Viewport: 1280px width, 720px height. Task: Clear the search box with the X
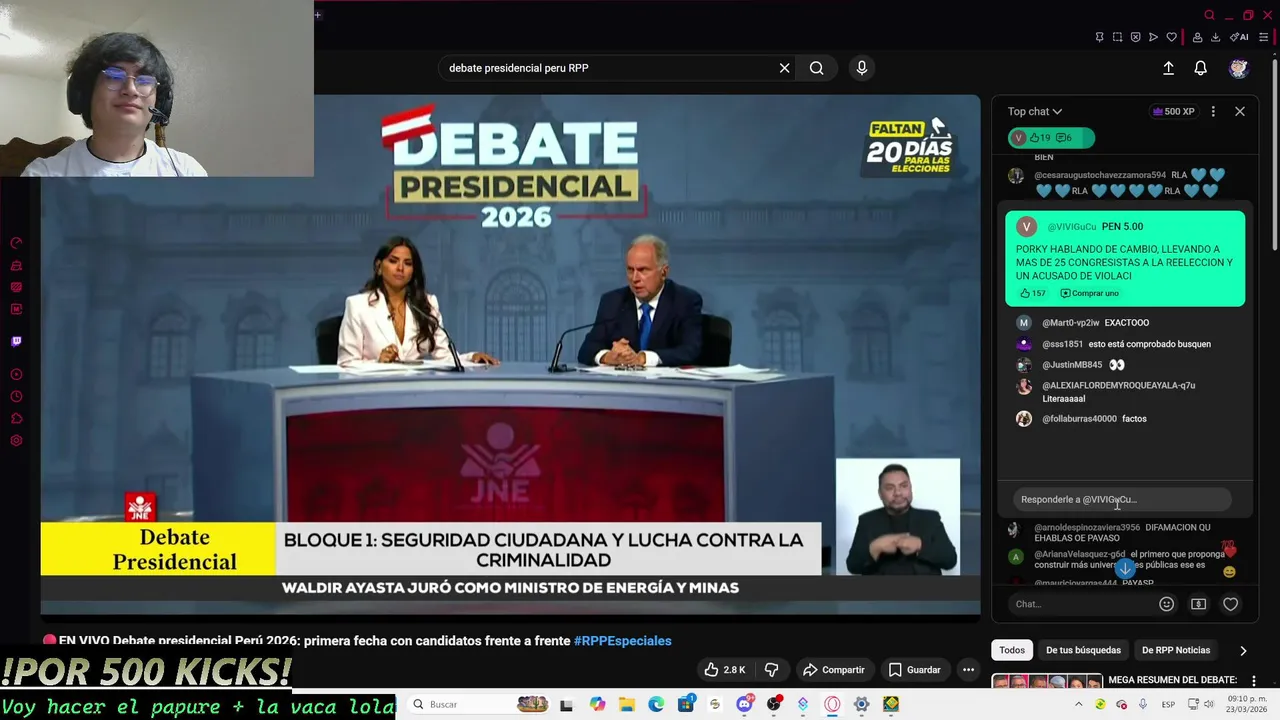point(784,68)
